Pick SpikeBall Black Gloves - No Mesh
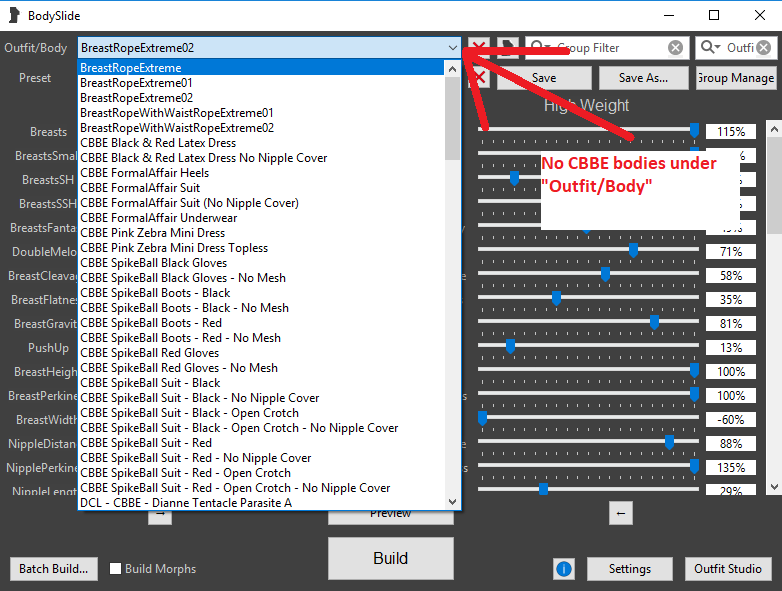 click(261, 277)
